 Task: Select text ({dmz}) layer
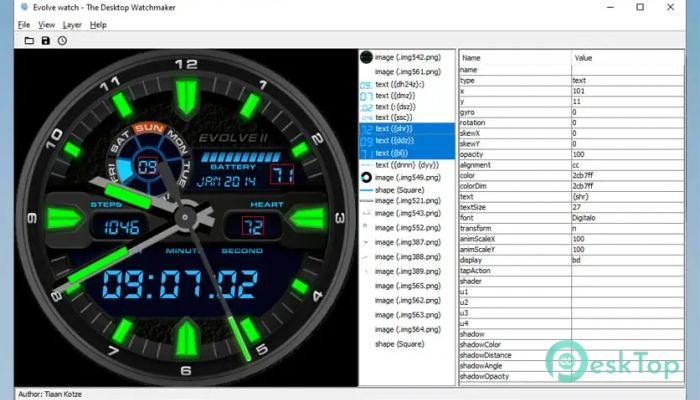395,96
